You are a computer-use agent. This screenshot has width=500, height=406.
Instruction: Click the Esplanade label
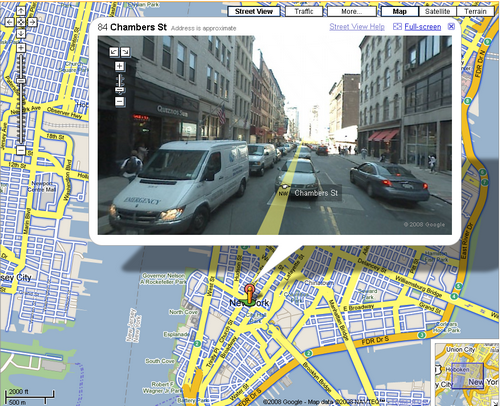tap(176, 334)
